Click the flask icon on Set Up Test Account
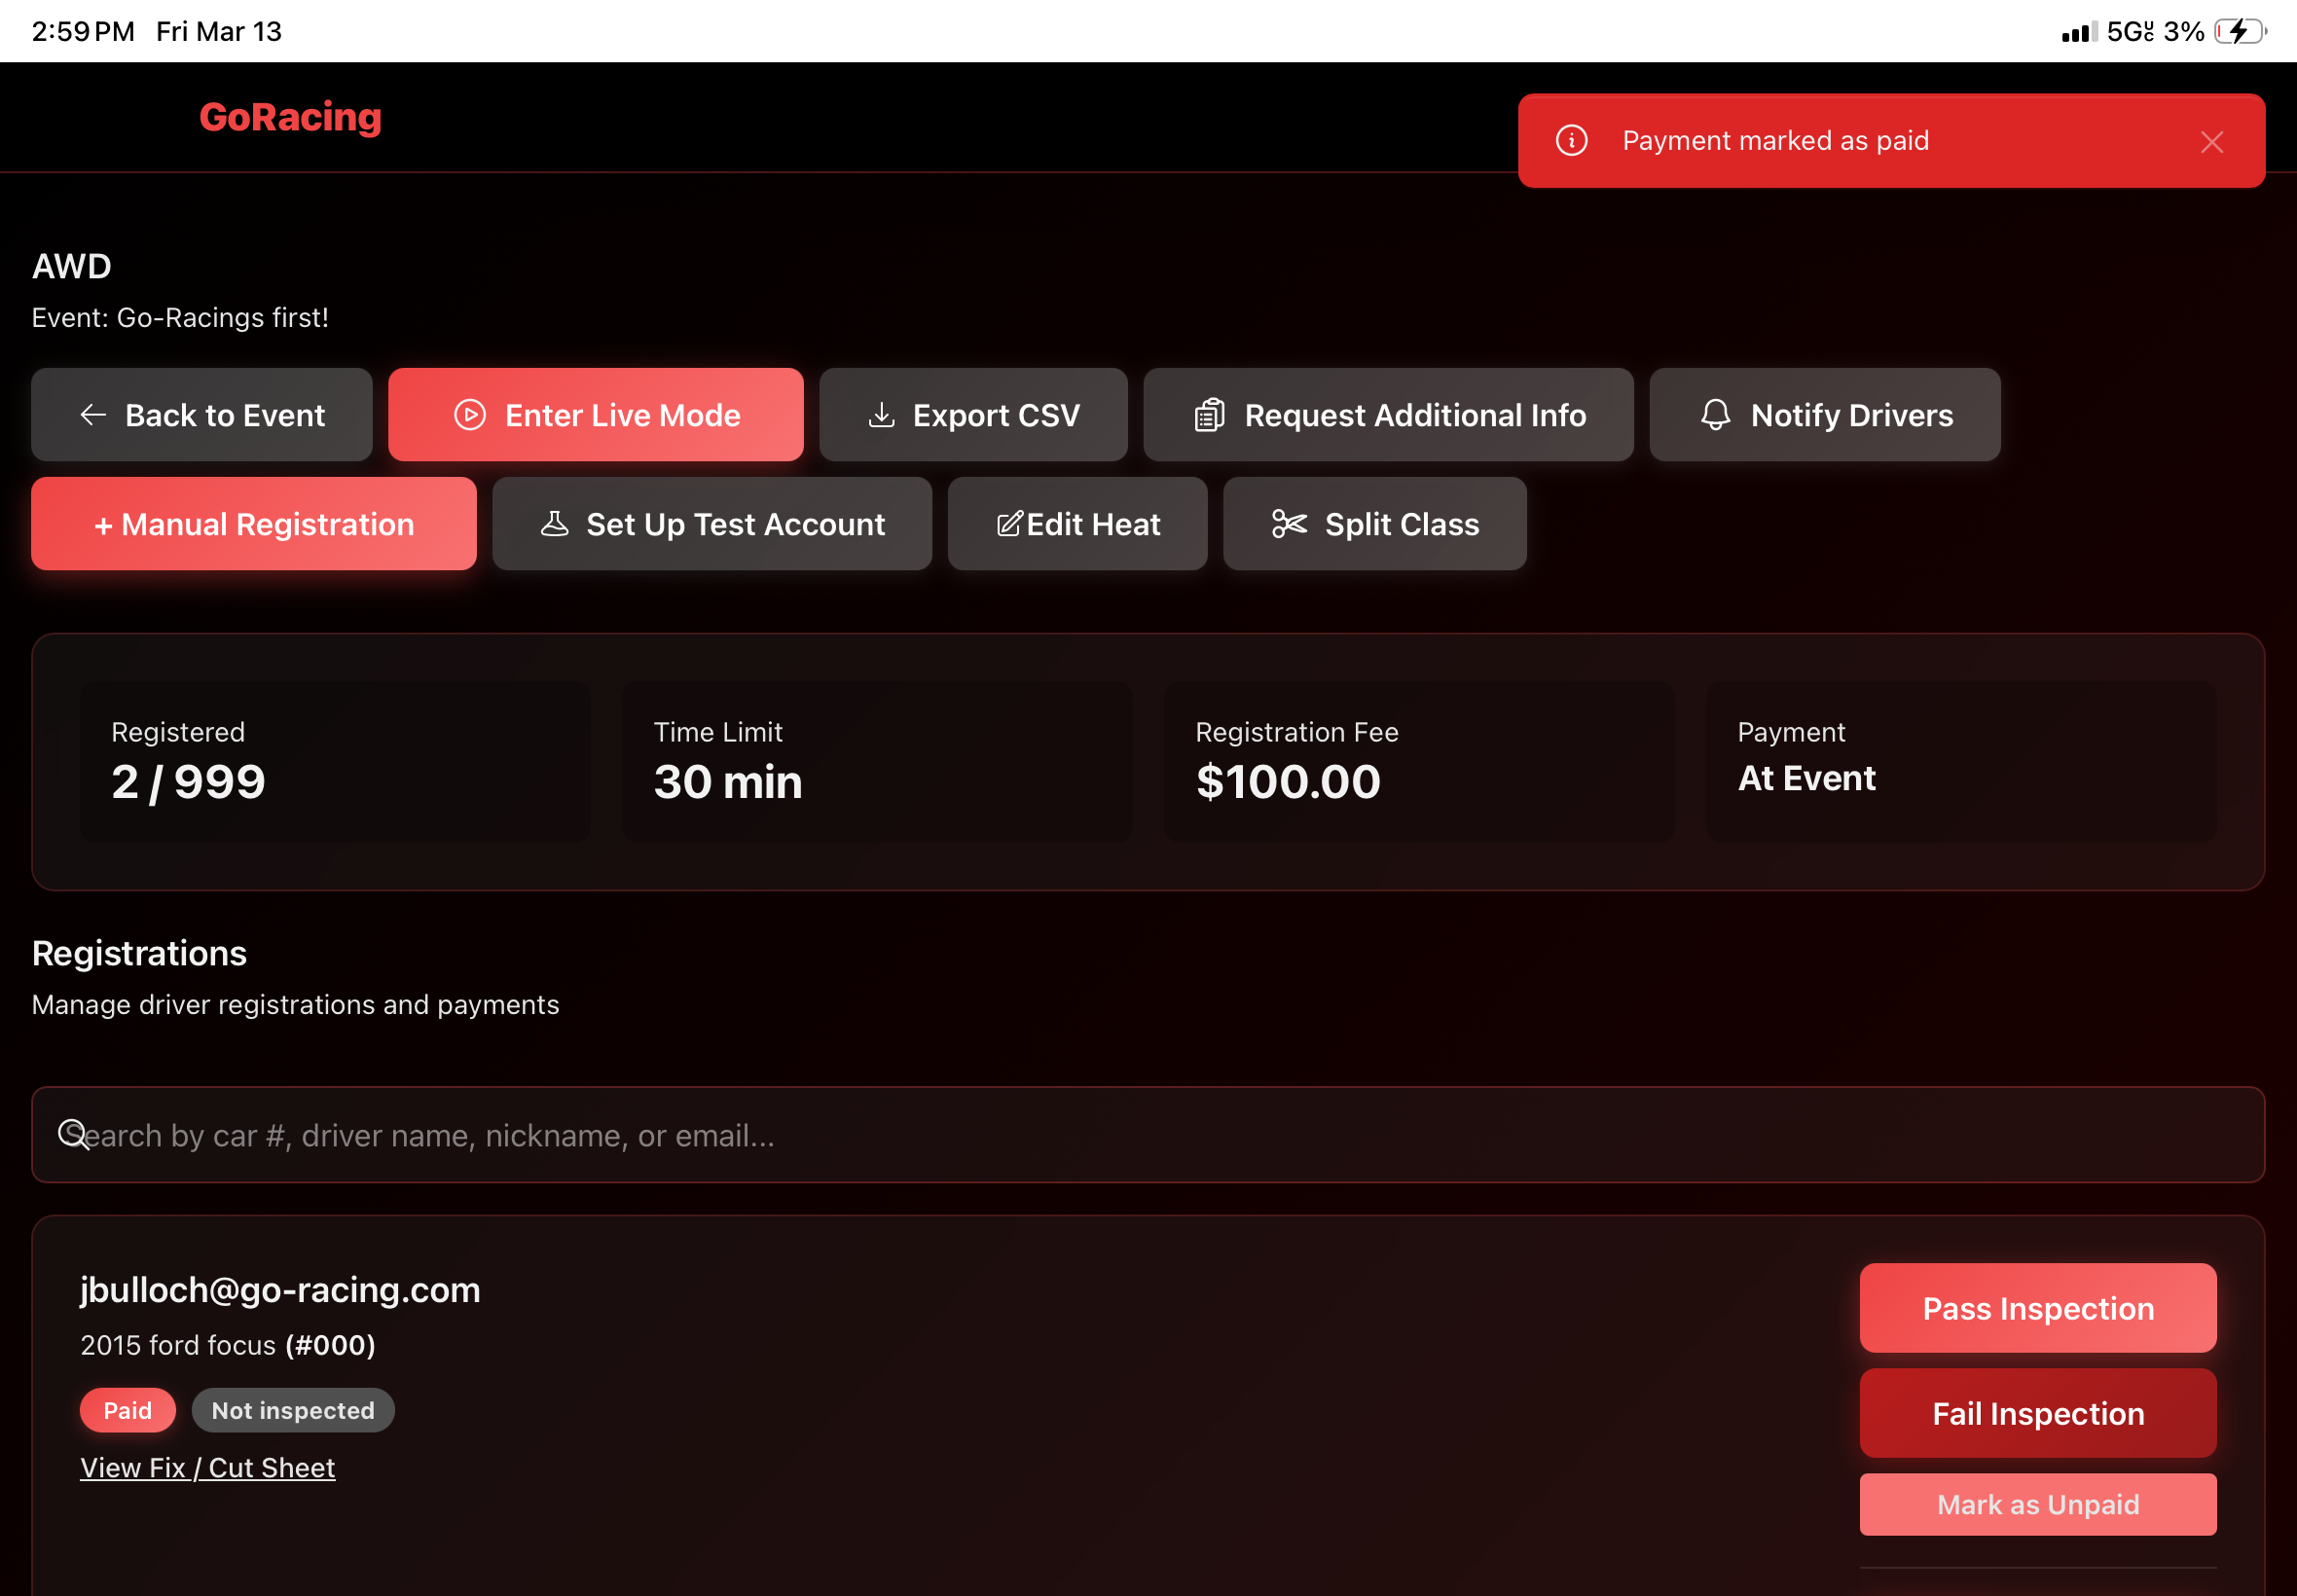Image resolution: width=2297 pixels, height=1596 pixels. pyautogui.click(x=554, y=523)
